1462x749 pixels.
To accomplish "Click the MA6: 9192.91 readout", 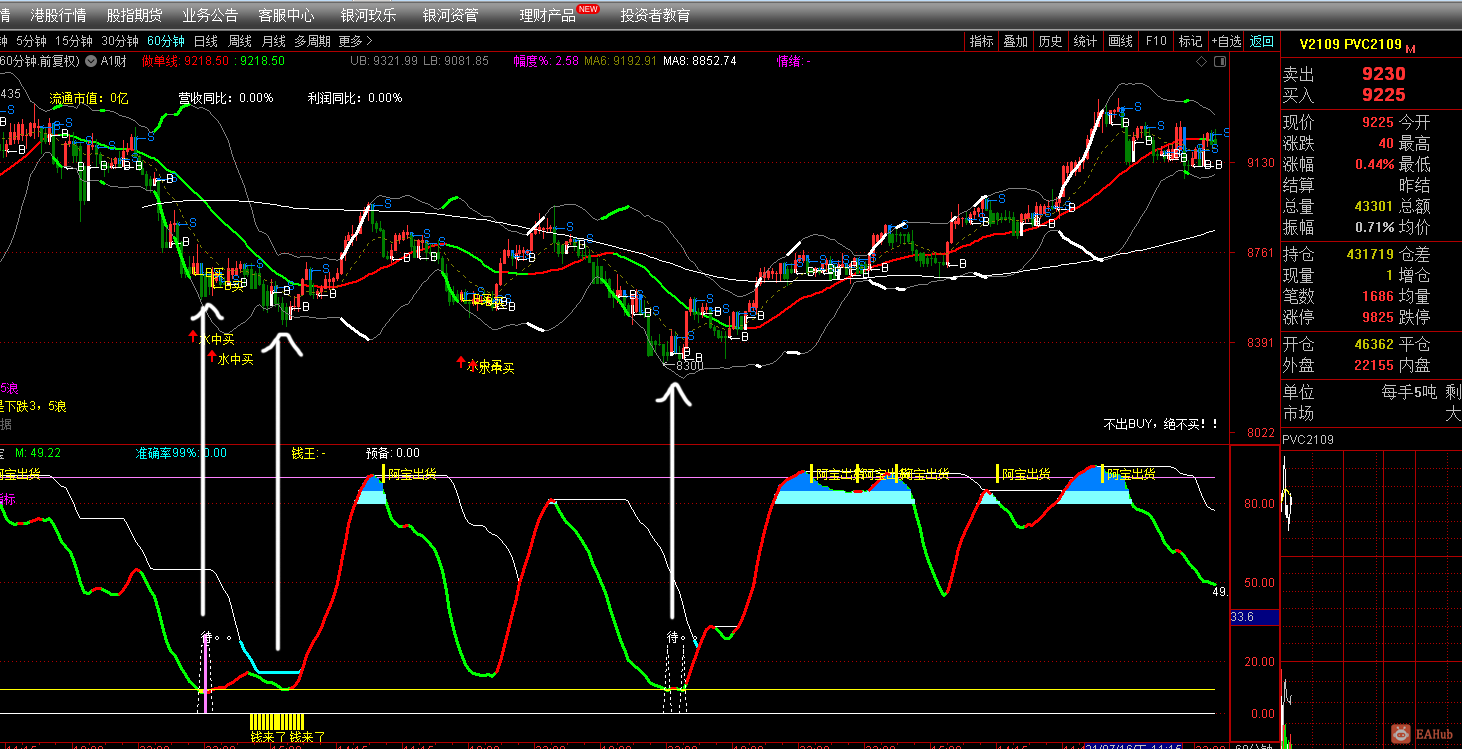I will pos(621,60).
